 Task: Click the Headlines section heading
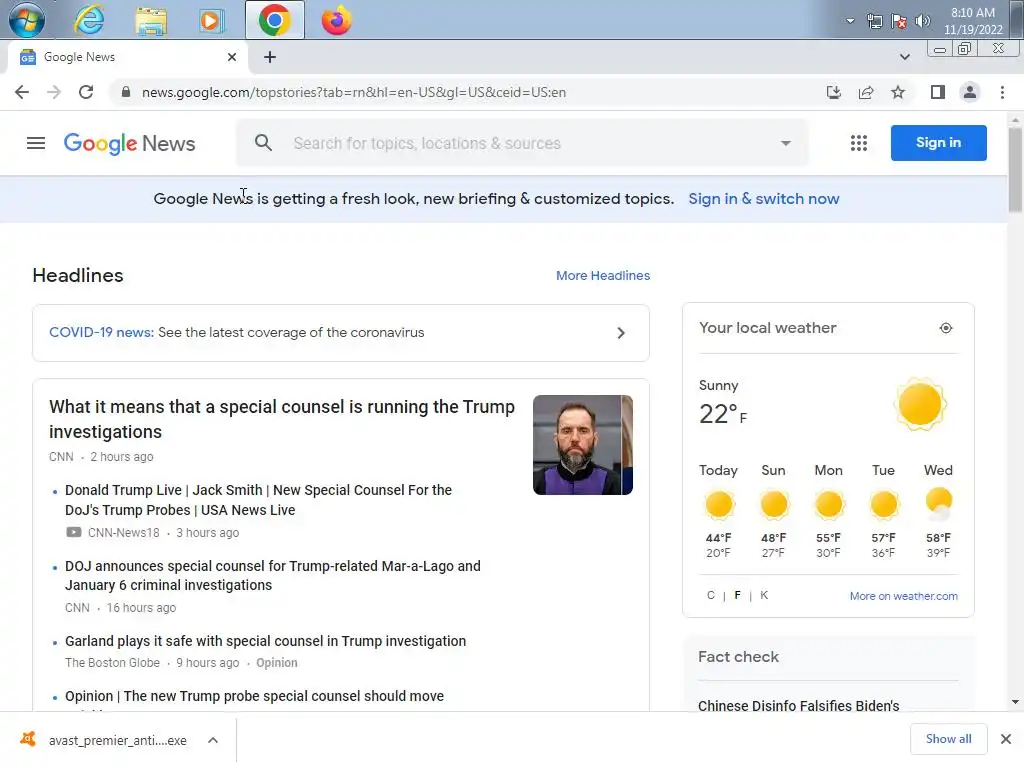click(x=78, y=276)
